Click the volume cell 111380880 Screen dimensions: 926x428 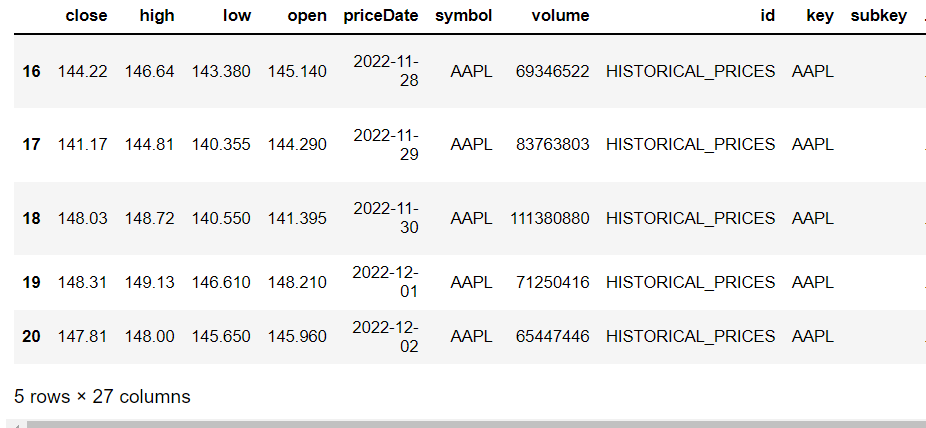550,218
